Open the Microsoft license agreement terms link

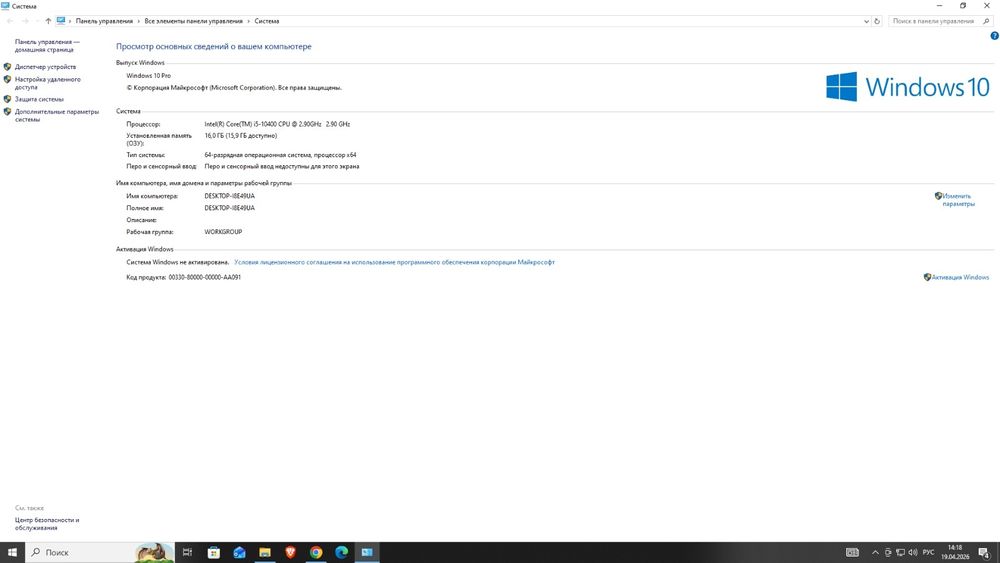(394, 262)
